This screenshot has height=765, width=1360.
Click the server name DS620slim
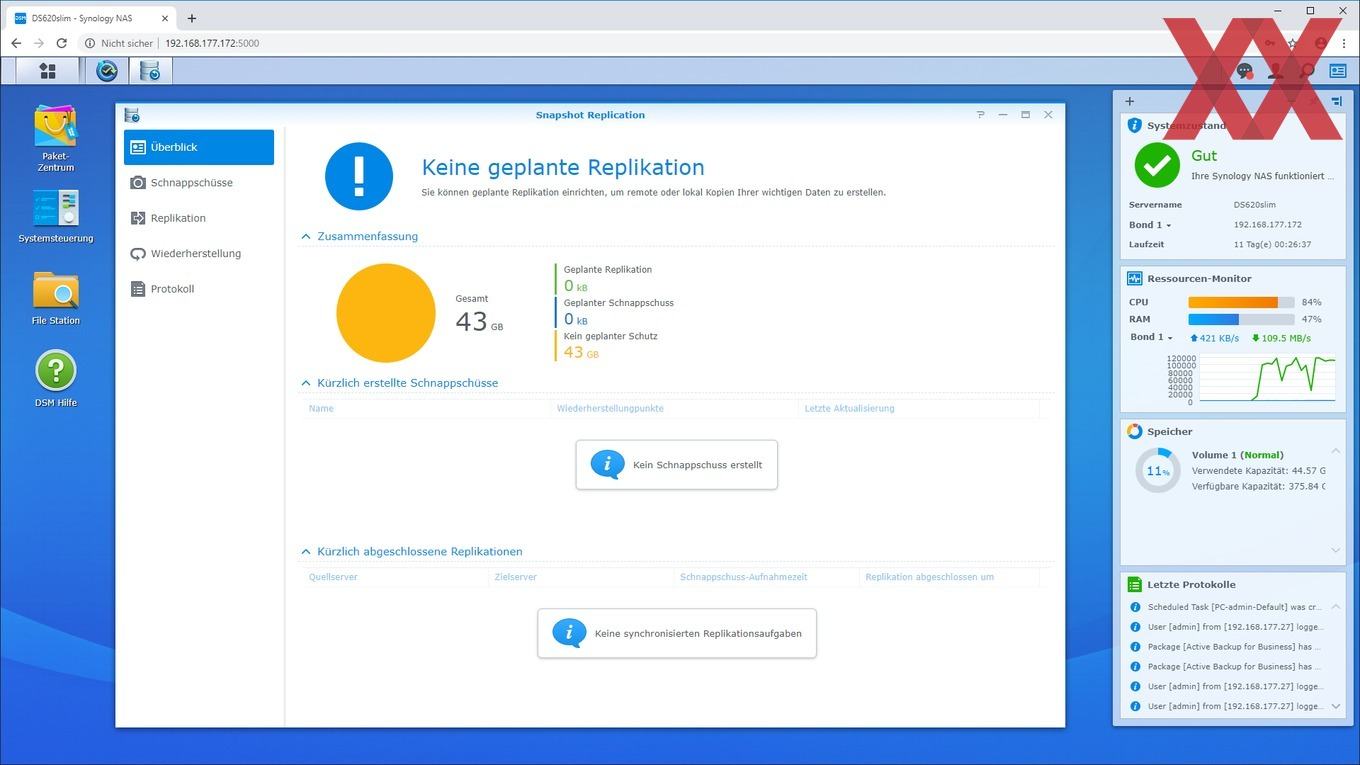(1254, 205)
